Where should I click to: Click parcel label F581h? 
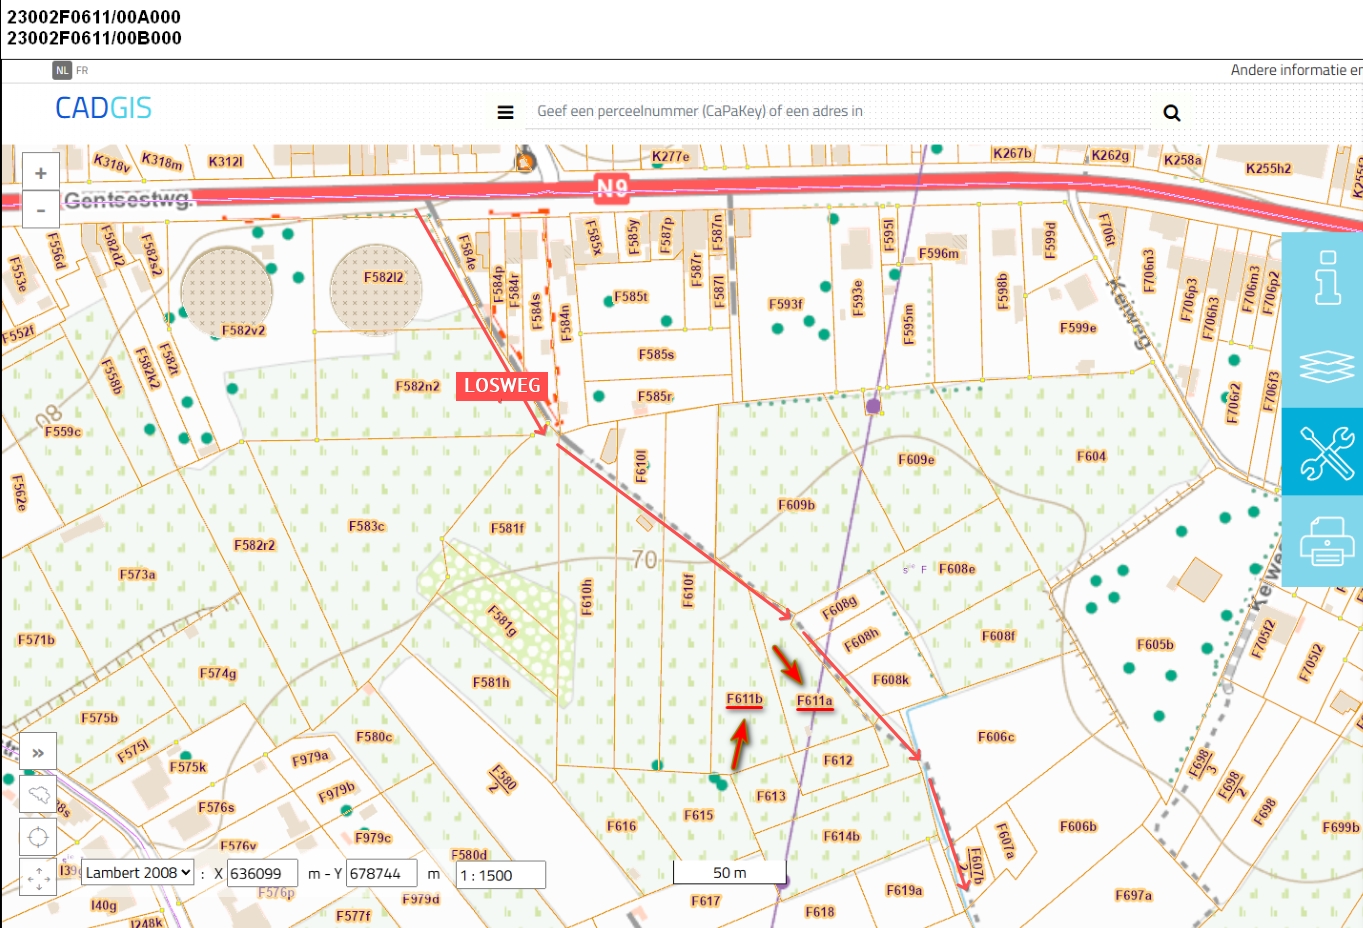point(491,682)
